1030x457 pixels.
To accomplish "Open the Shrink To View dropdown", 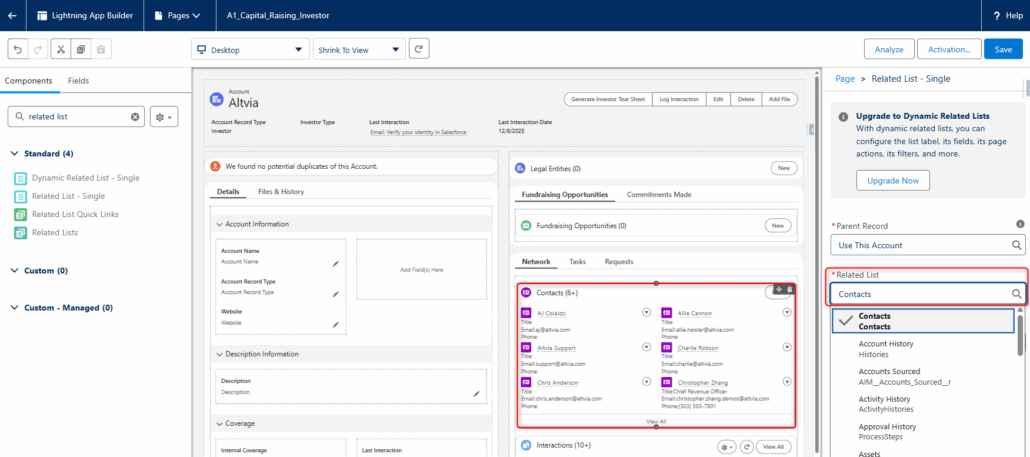I will tap(358, 49).
